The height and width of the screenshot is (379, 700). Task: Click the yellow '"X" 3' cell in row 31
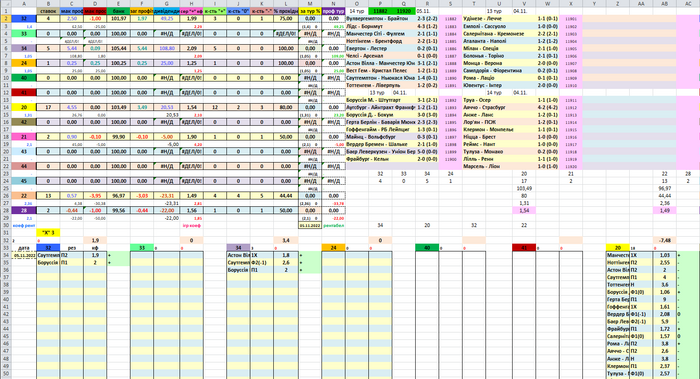[x=48, y=233]
